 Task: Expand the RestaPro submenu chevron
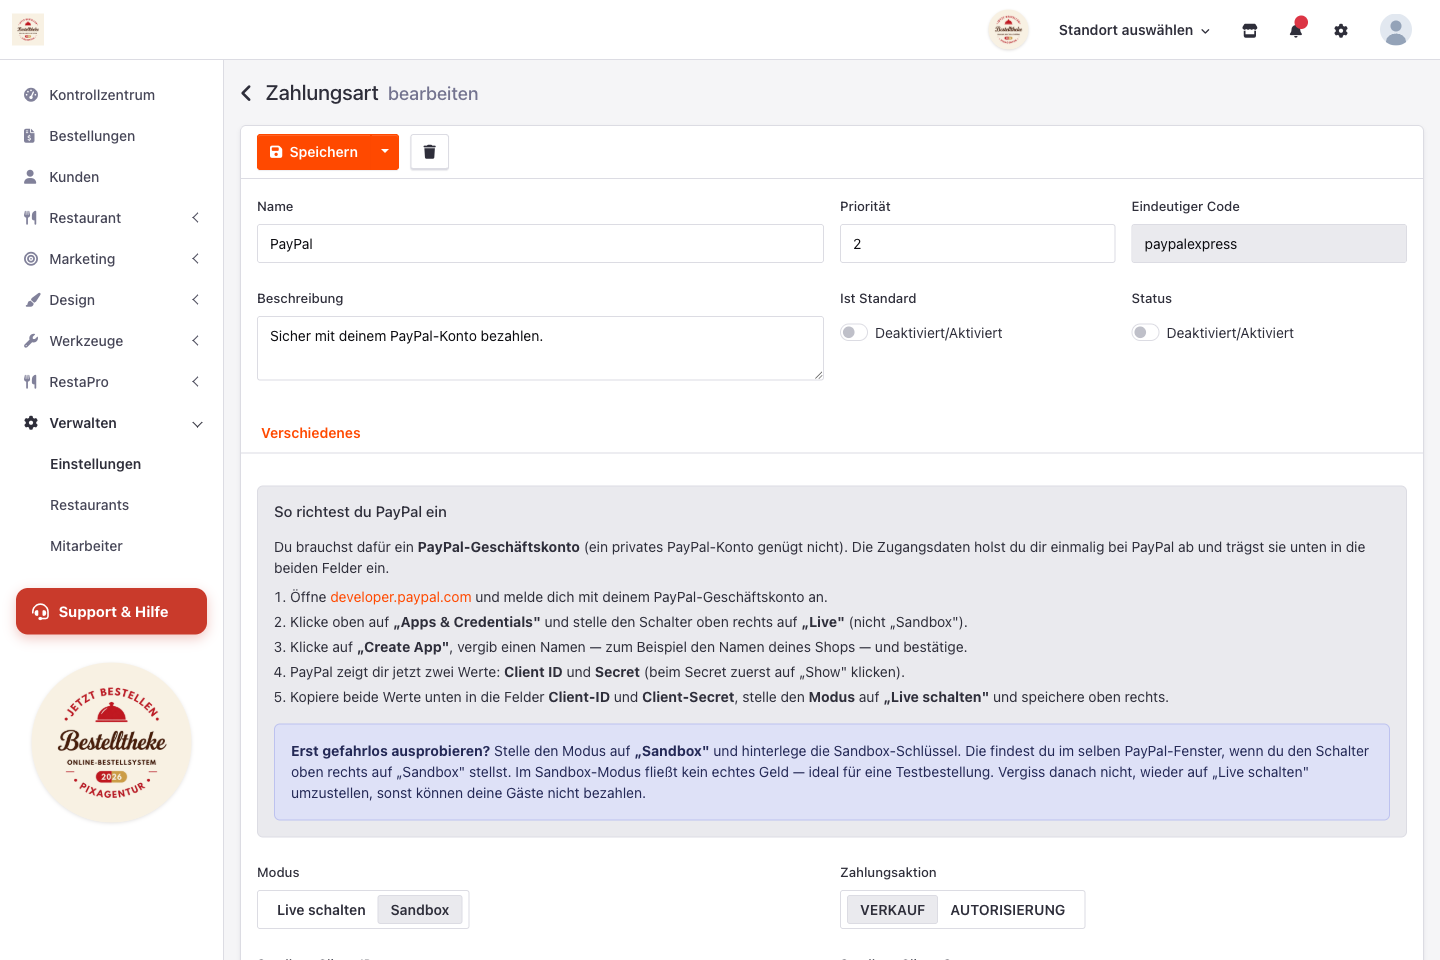point(196,382)
